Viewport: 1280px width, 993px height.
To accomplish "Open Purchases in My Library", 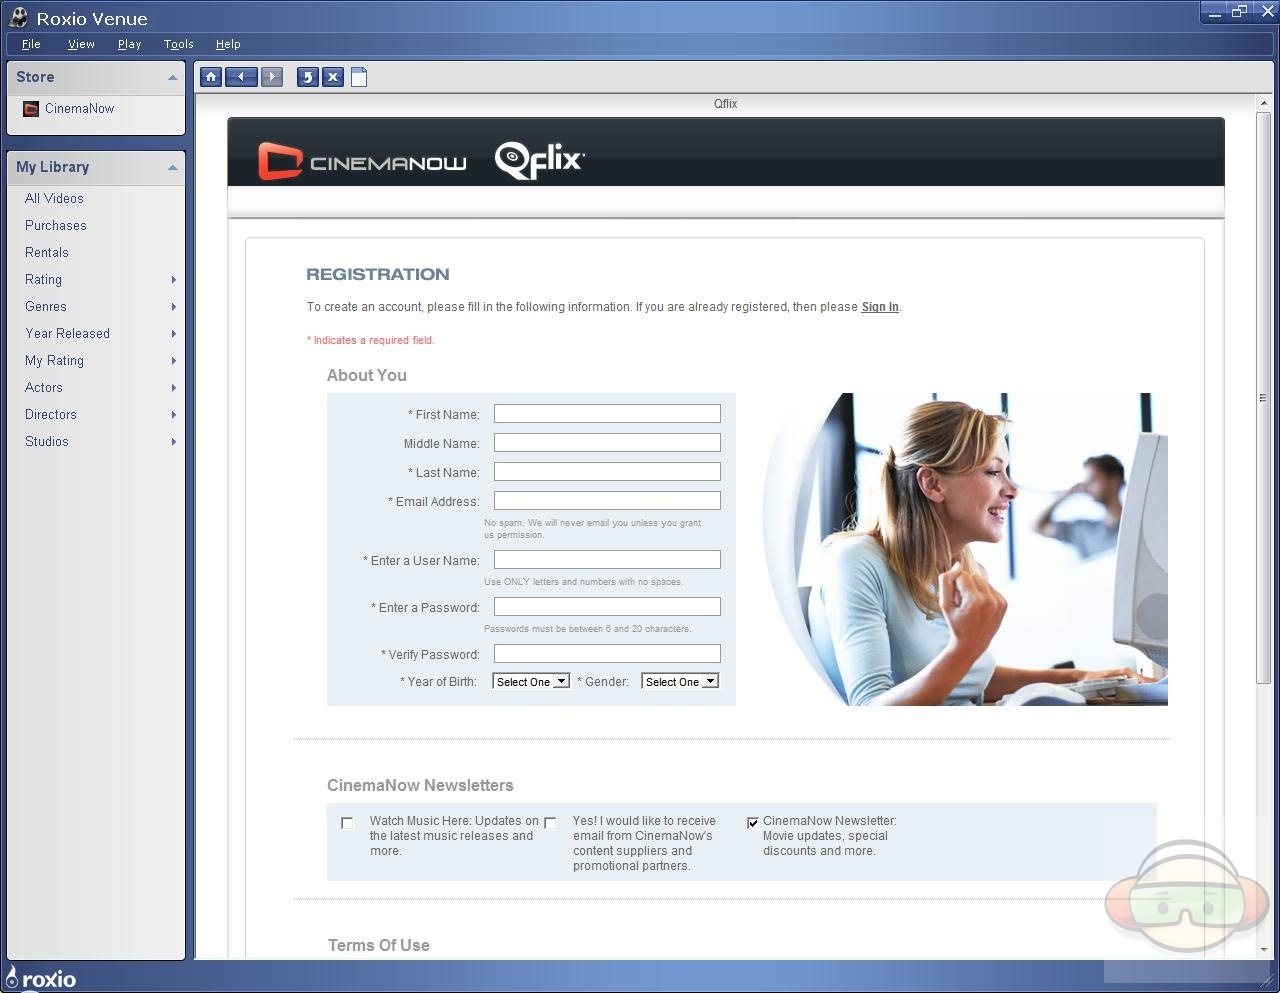I will click(56, 226).
